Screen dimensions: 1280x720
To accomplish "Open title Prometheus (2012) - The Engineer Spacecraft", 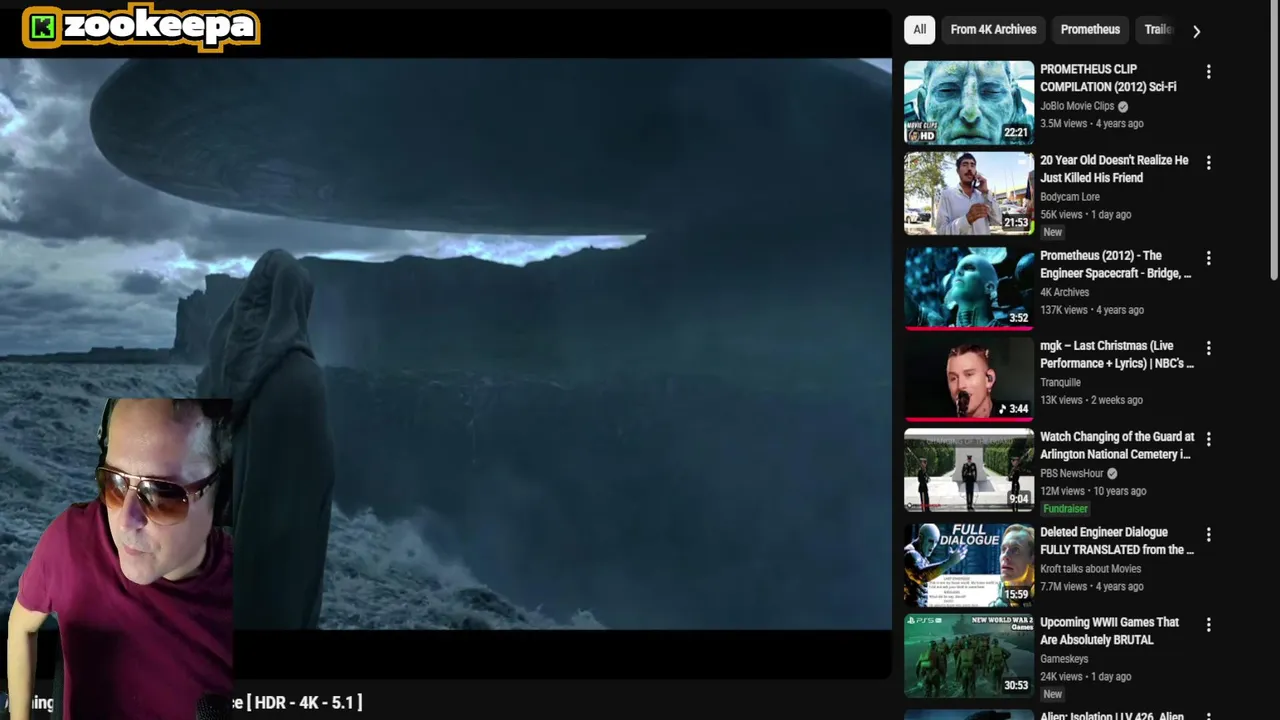I will click(x=1115, y=264).
